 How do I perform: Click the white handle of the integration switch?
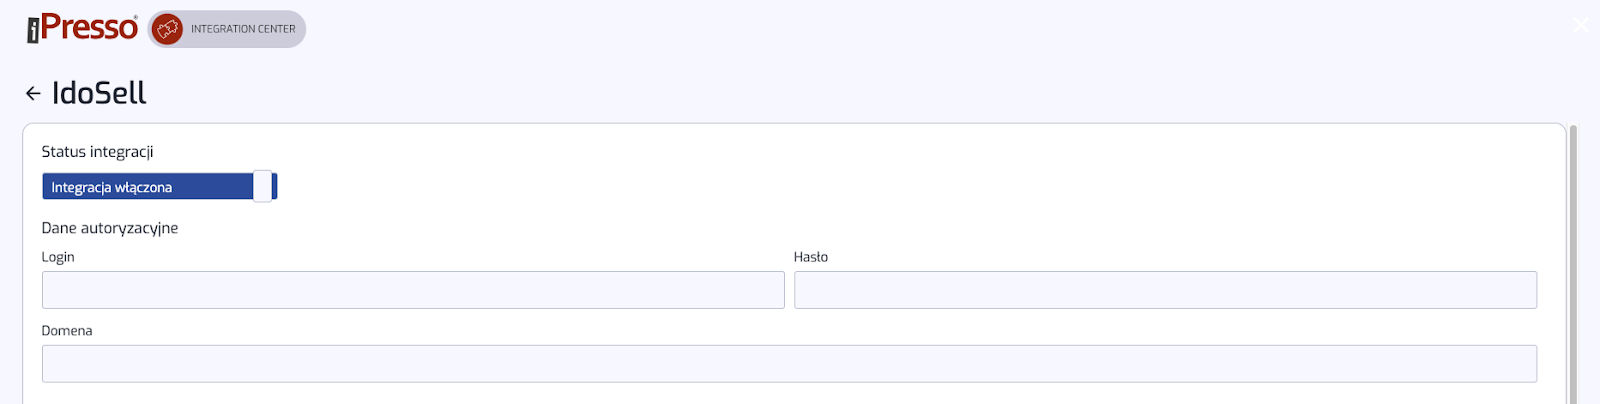(x=262, y=187)
